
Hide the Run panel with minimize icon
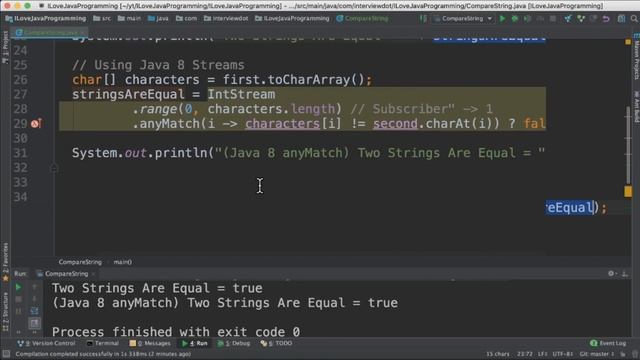625,274
